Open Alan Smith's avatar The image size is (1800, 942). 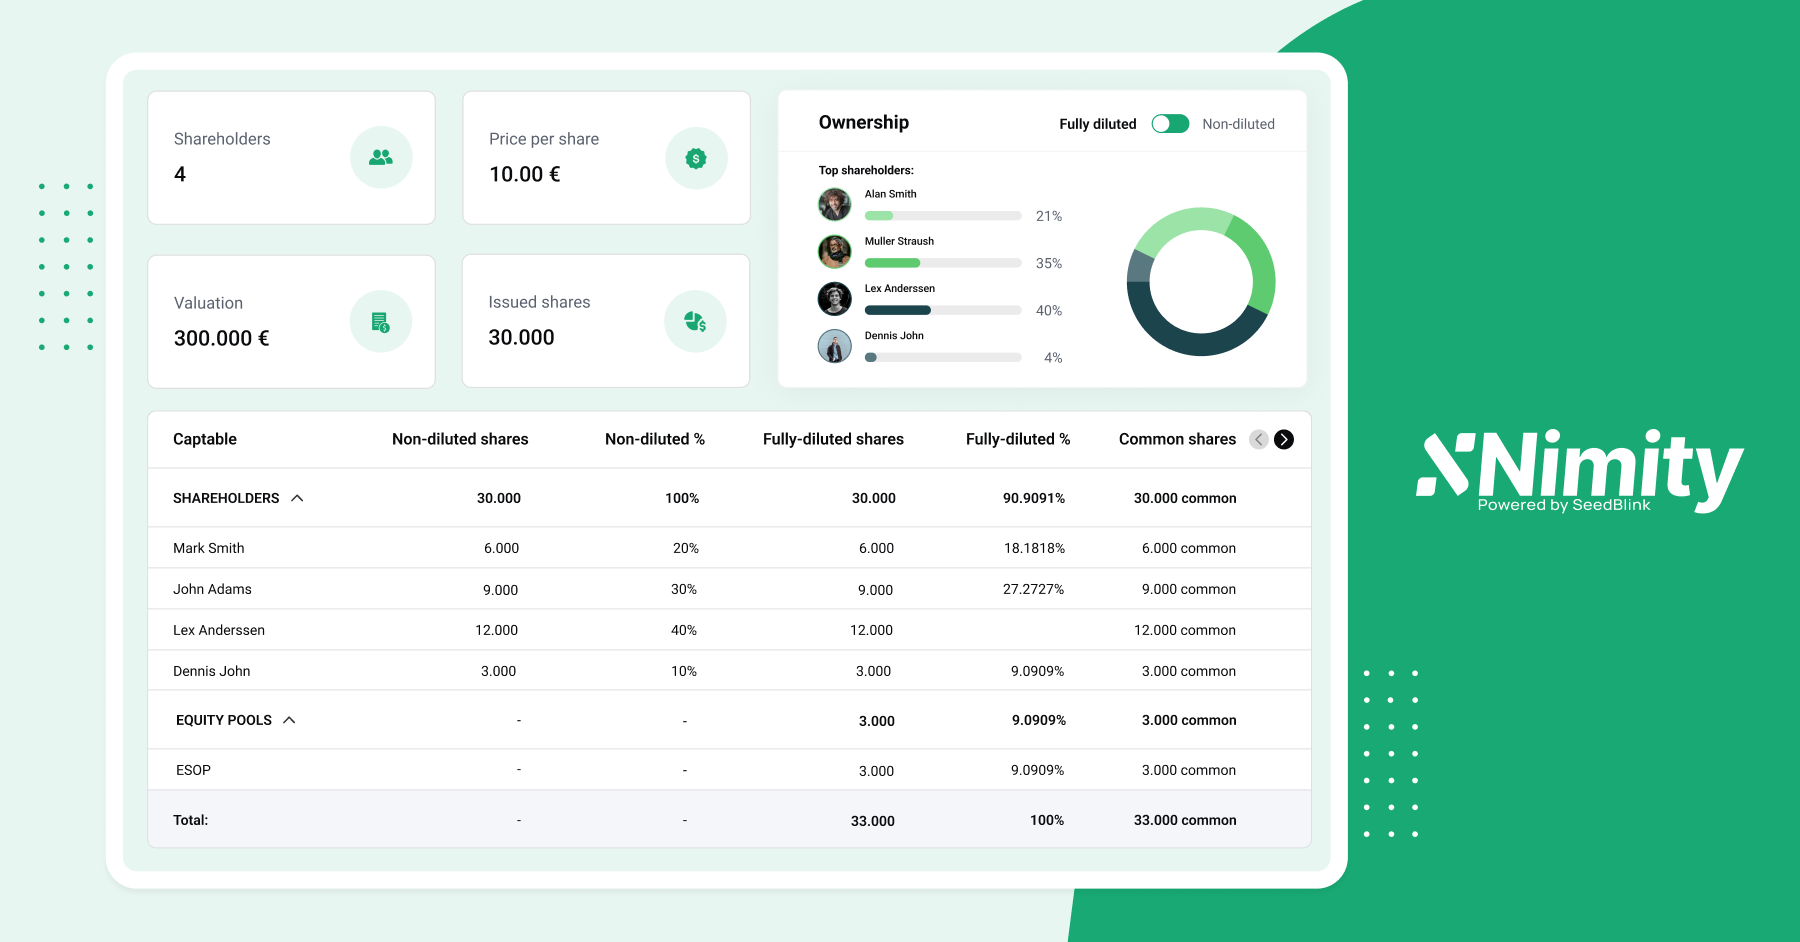[834, 205]
